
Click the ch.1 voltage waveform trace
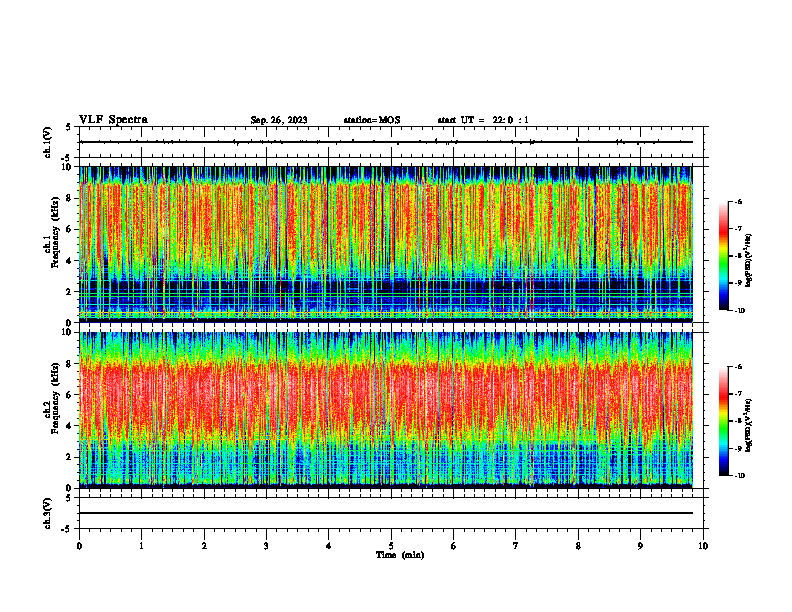(x=386, y=142)
